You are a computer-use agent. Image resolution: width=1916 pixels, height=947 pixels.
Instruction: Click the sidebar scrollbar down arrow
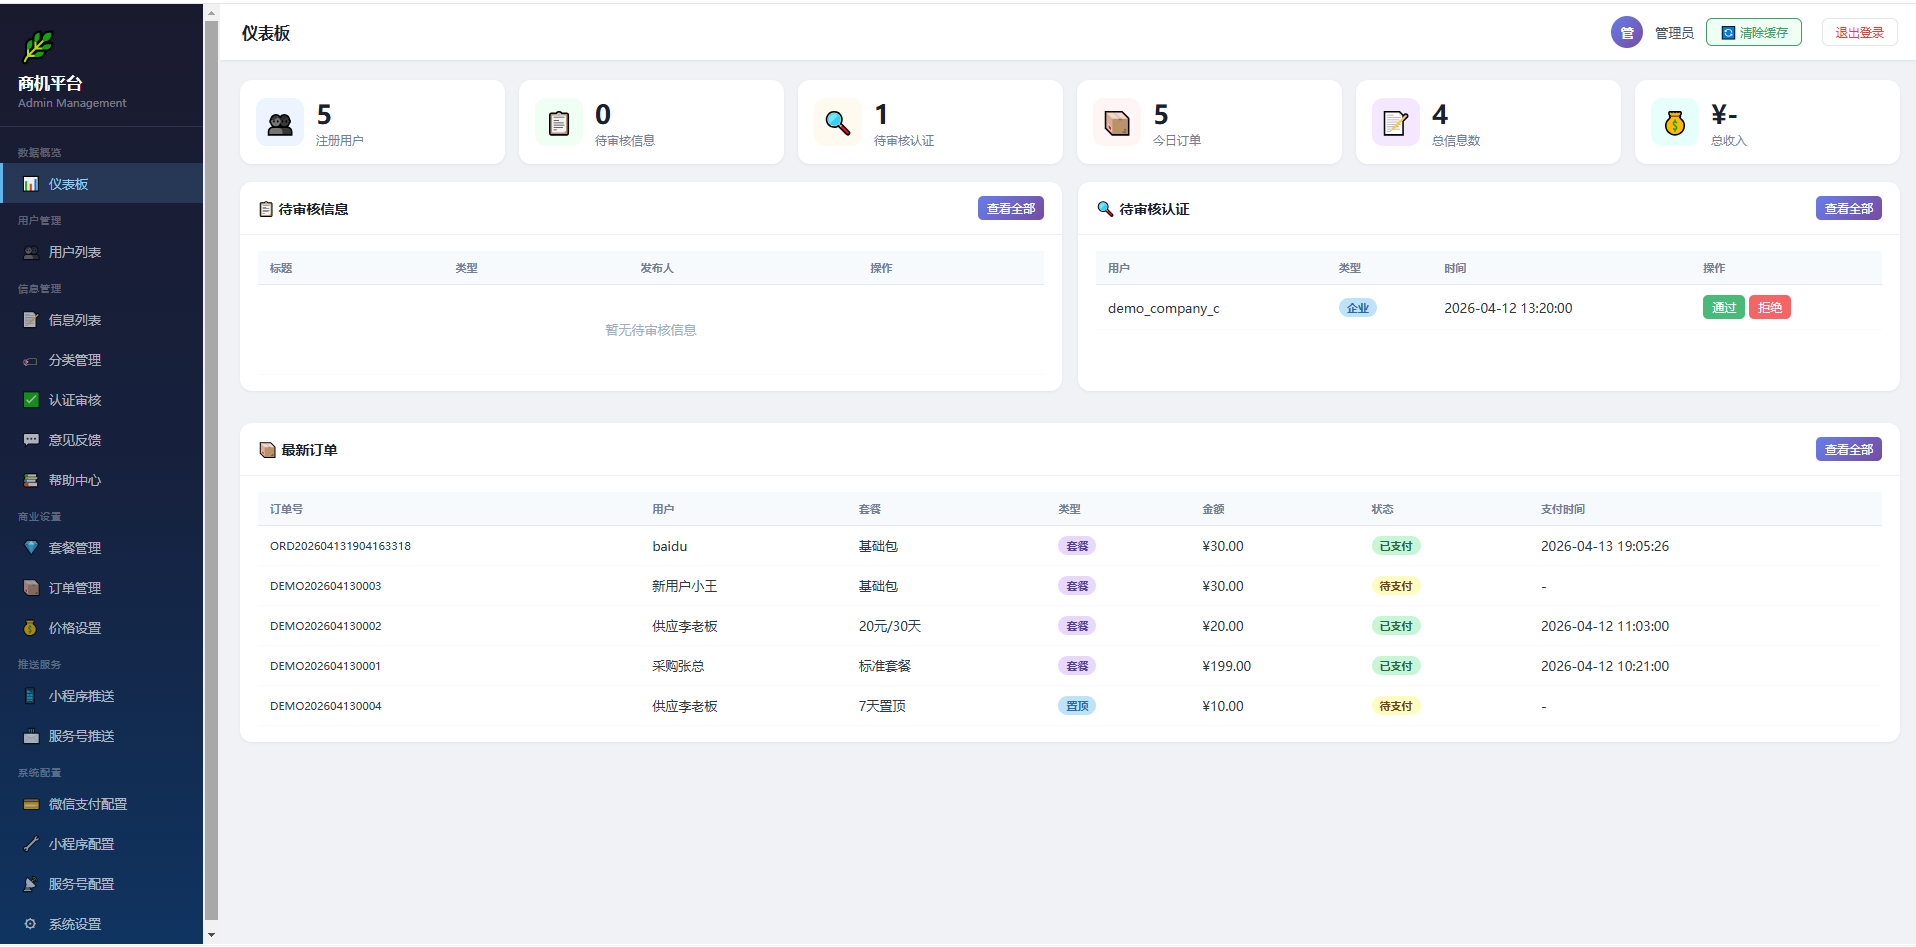point(211,935)
